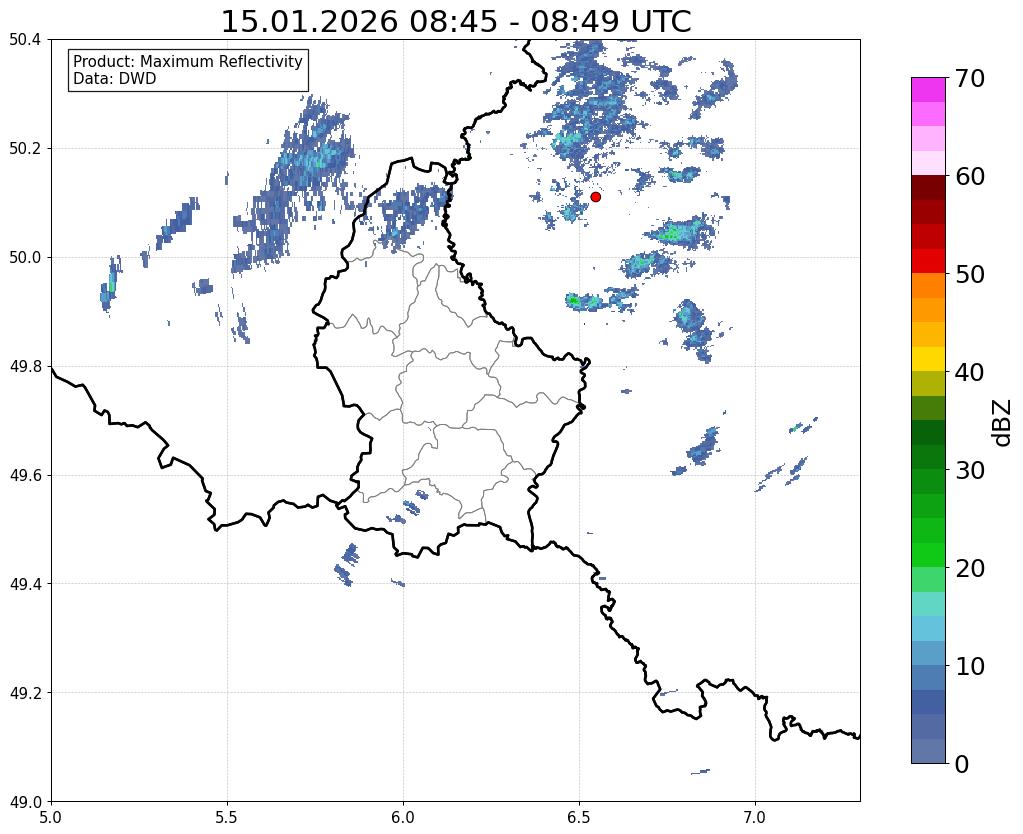The height and width of the screenshot is (834, 1023).
Task: Click the colorbar tick label 0
Action: [962, 764]
